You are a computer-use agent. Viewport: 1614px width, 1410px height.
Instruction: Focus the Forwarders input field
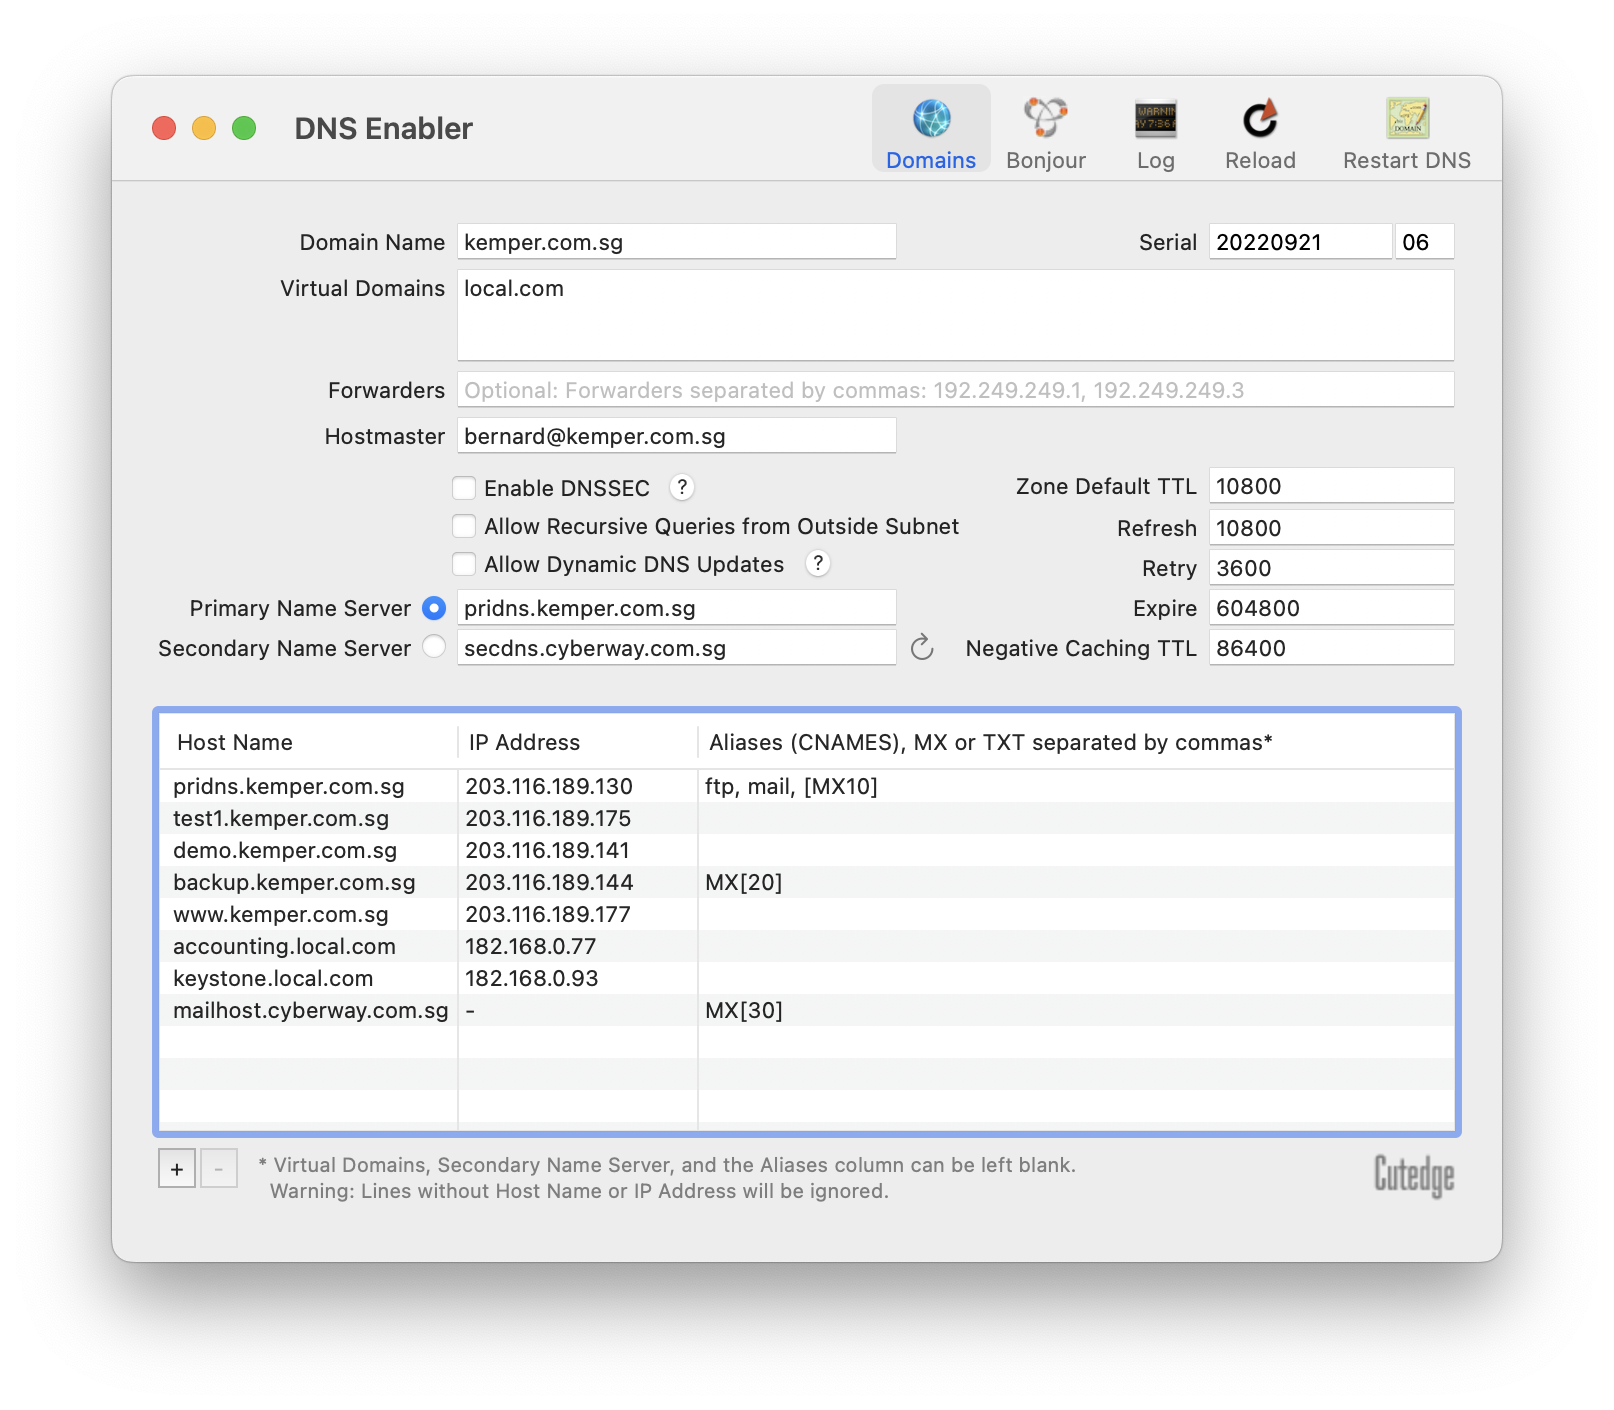pyautogui.click(x=955, y=390)
